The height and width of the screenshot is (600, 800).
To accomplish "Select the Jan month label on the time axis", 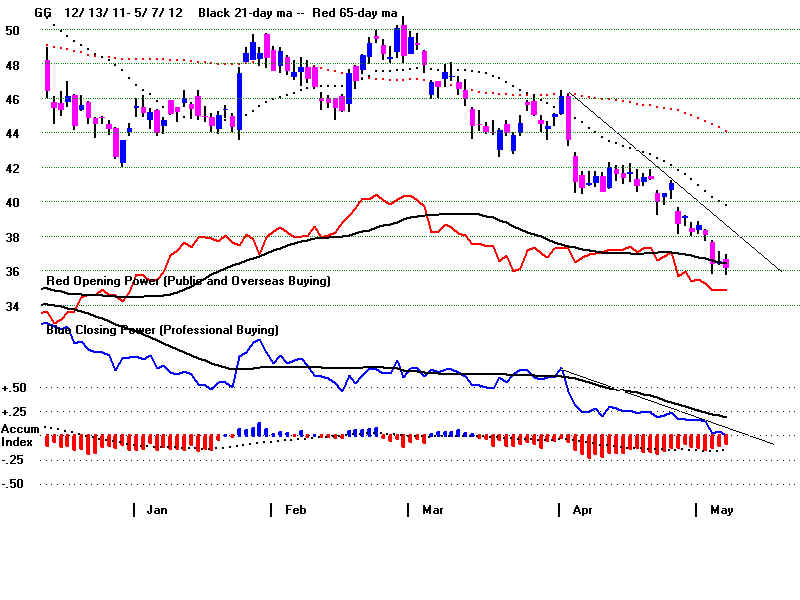I will coord(157,510).
